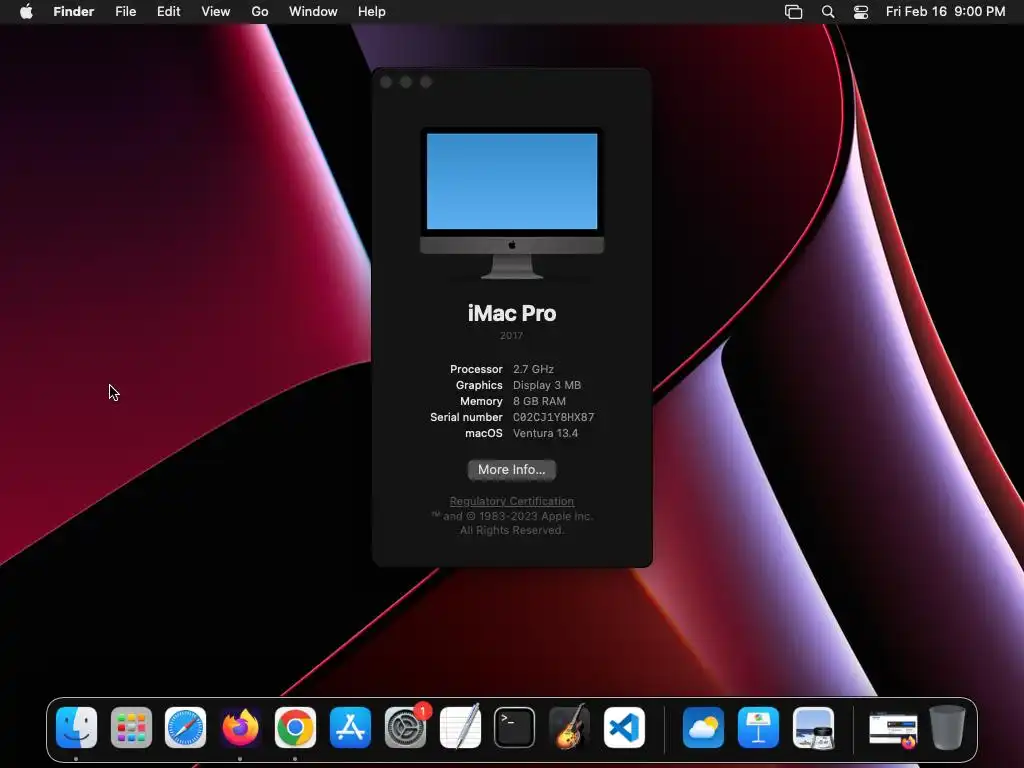Click the macOS version Ventura 13.4
Screen dimensions: 1024x768
click(x=545, y=433)
